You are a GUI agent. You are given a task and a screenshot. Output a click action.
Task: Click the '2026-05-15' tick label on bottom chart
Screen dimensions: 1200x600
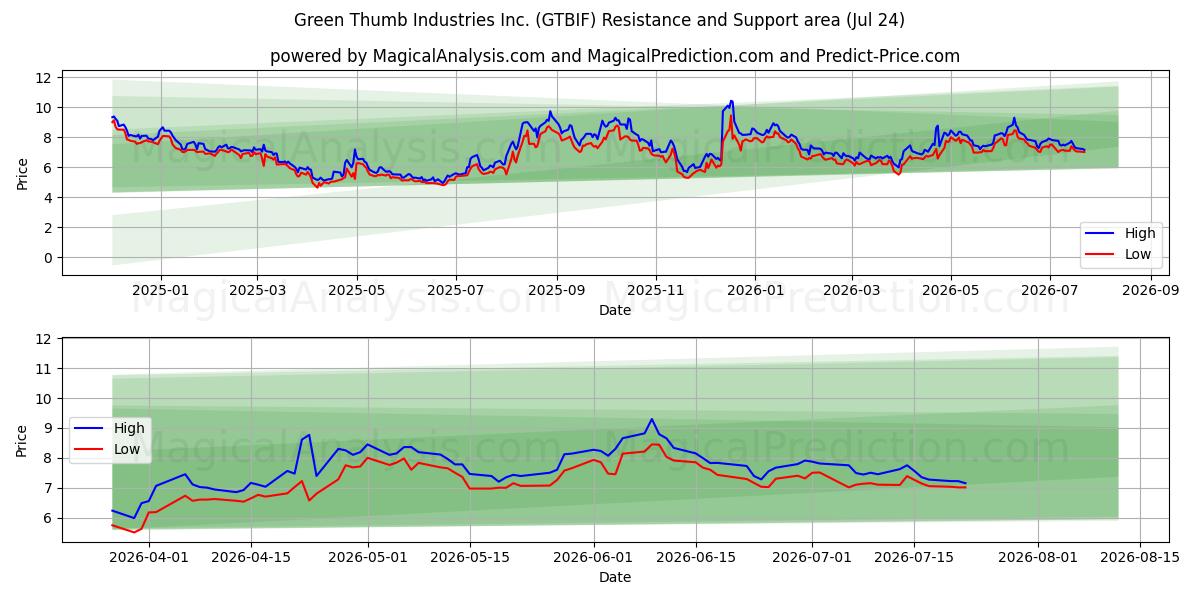470,556
